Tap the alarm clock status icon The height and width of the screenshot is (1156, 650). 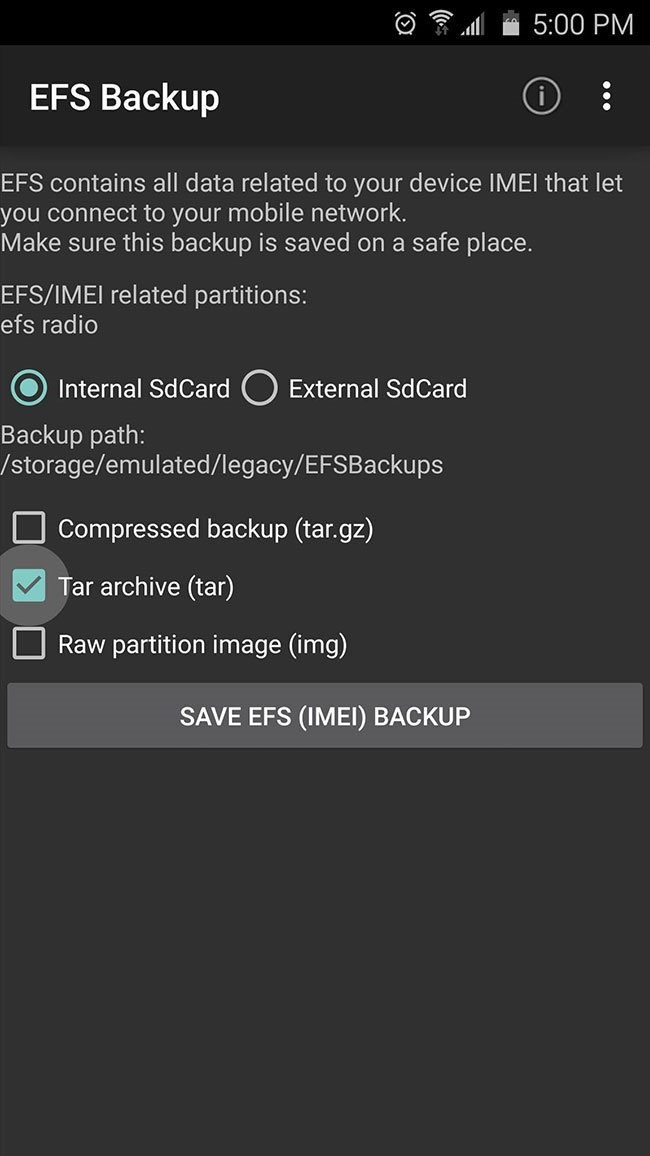coord(405,24)
